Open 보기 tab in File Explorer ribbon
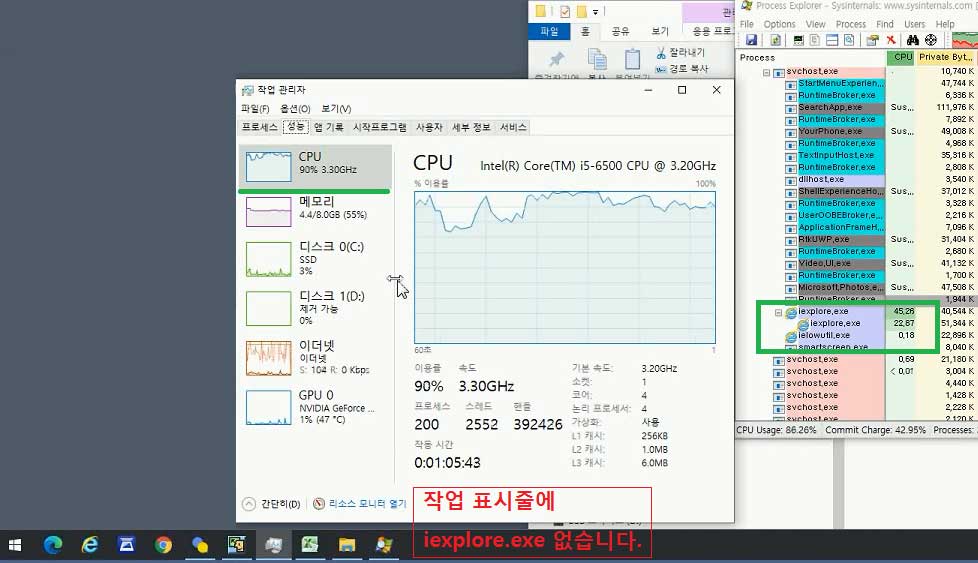The image size is (978, 563). 660,31
